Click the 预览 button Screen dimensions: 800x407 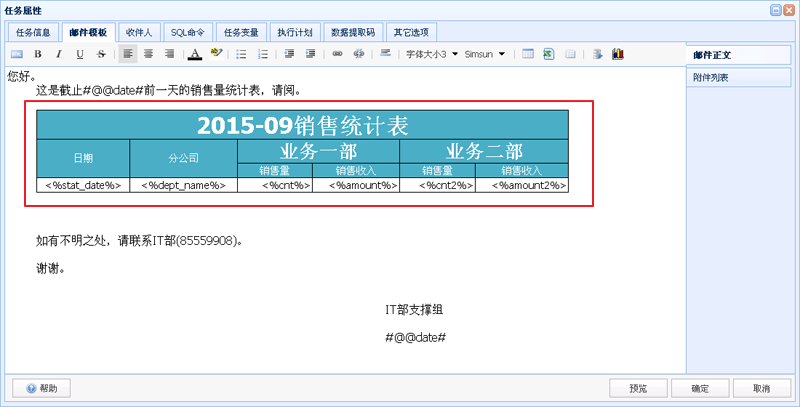[638, 388]
